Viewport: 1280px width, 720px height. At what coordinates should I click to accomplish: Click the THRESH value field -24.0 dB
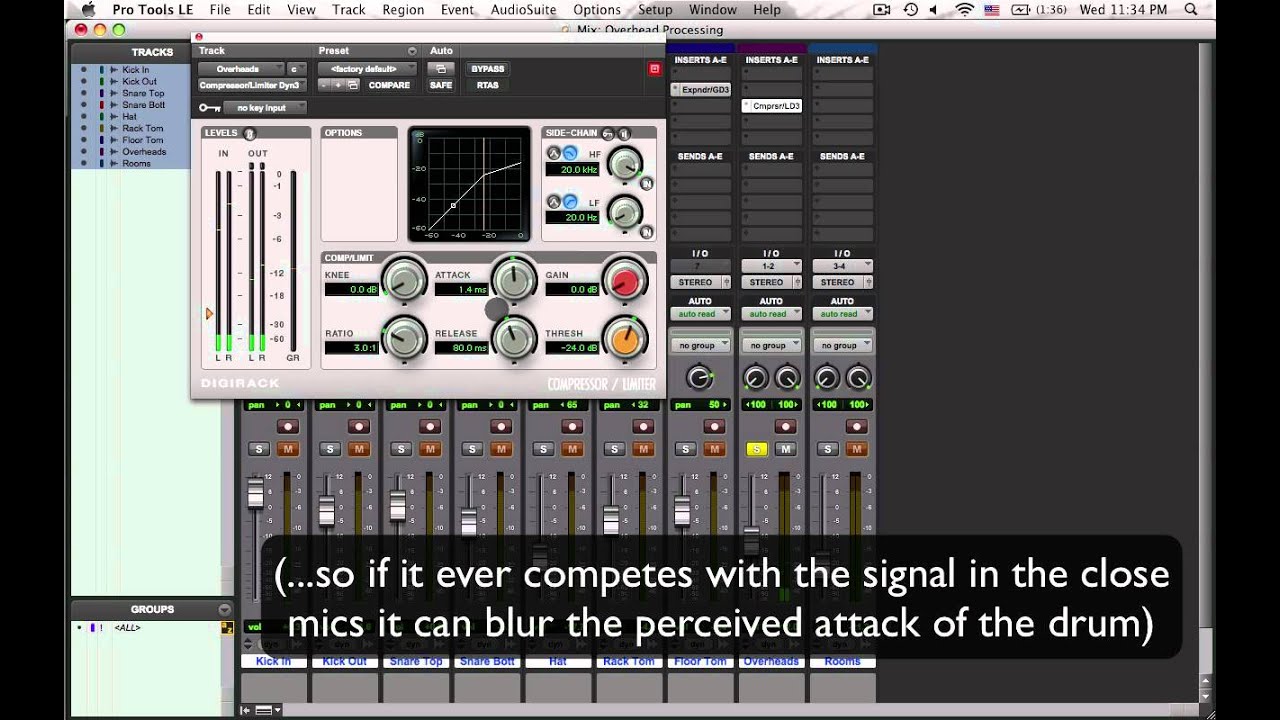pyautogui.click(x=571, y=348)
